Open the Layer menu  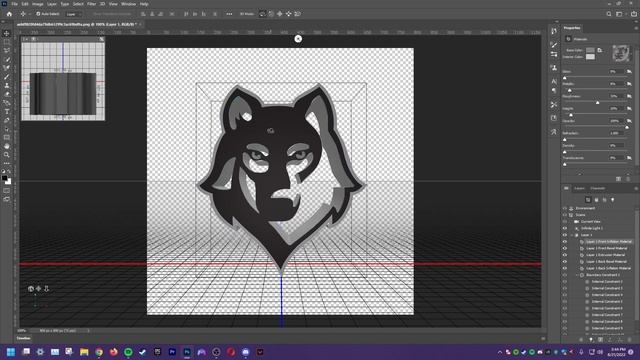(x=52, y=4)
